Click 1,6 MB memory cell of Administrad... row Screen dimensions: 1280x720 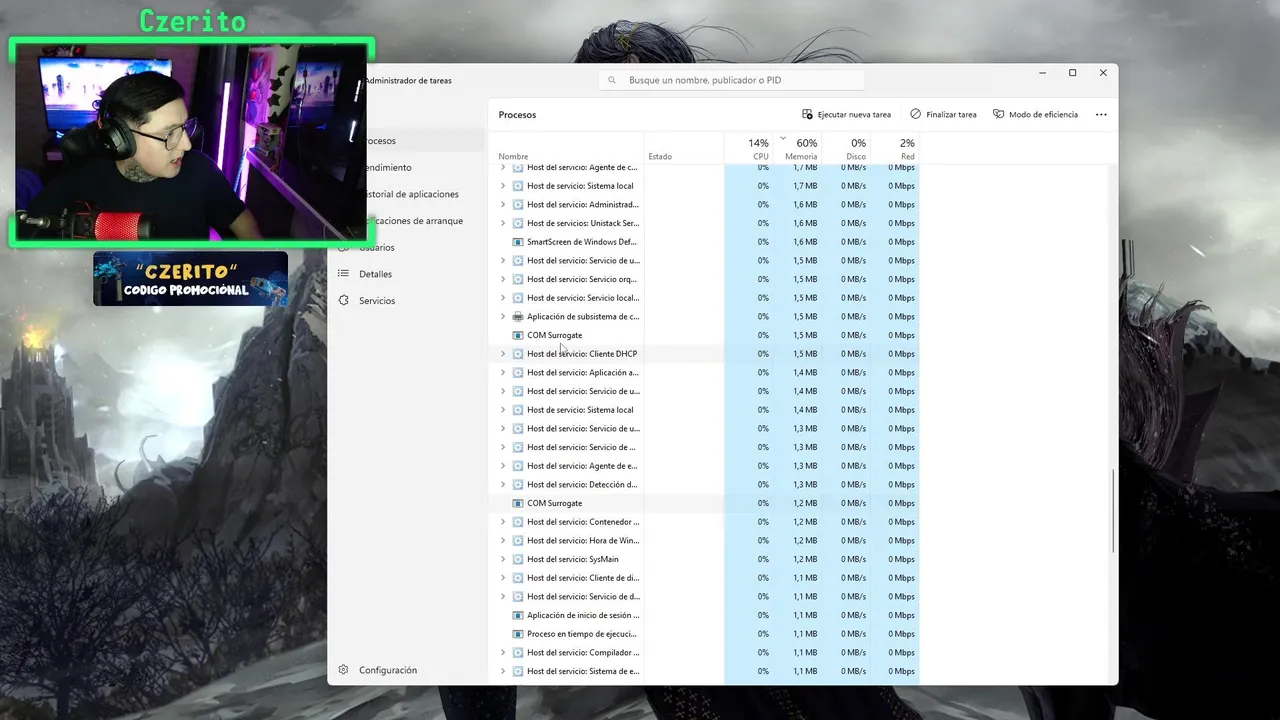coord(798,205)
